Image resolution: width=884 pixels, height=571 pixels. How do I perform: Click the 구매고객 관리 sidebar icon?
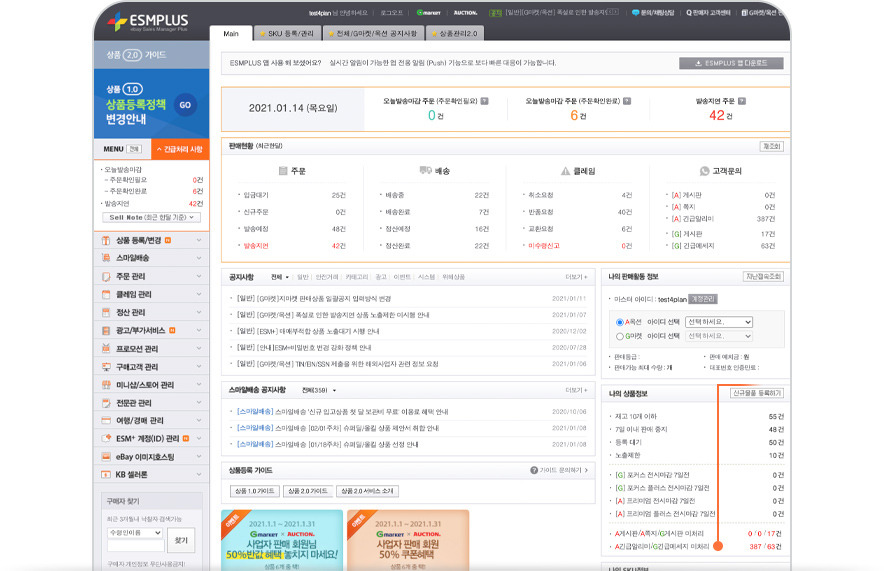click(105, 367)
